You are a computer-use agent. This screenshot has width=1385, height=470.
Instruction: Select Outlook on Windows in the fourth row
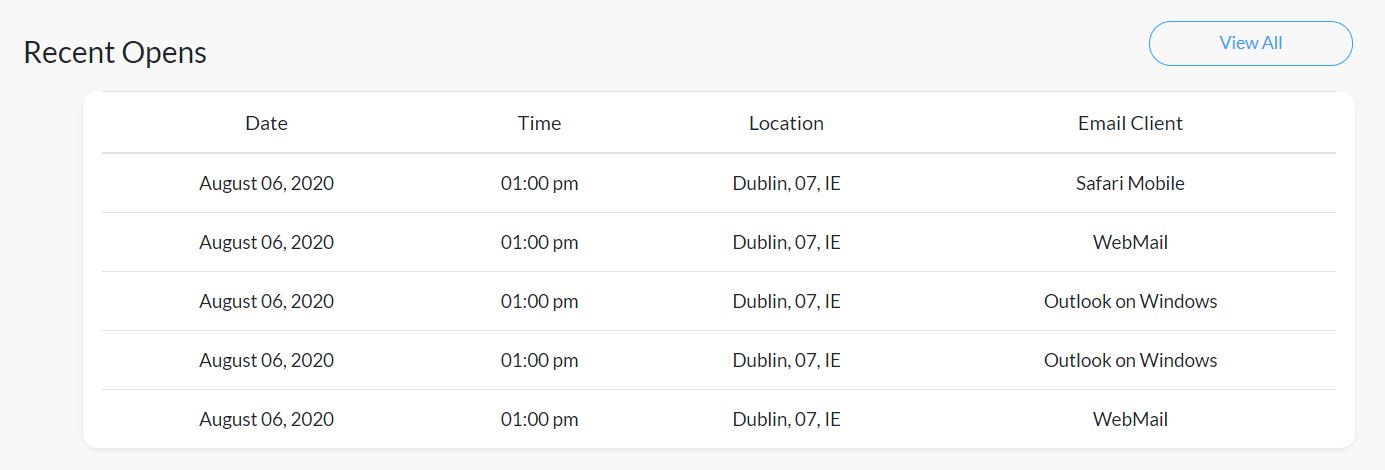point(1130,360)
